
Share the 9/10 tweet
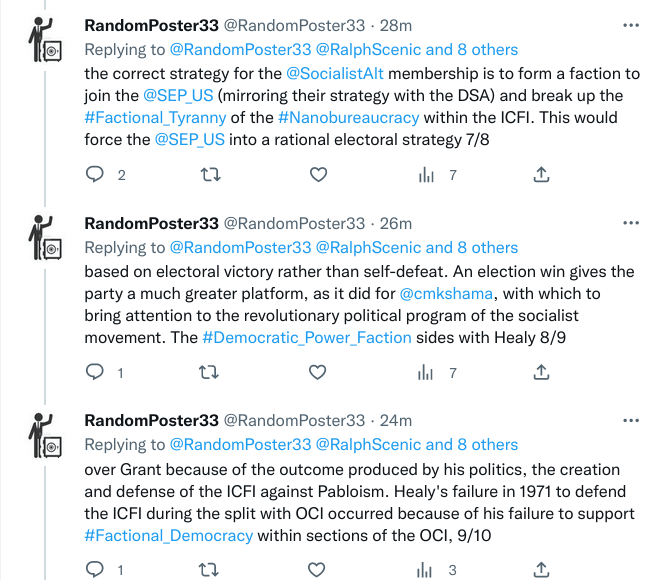coord(540,569)
